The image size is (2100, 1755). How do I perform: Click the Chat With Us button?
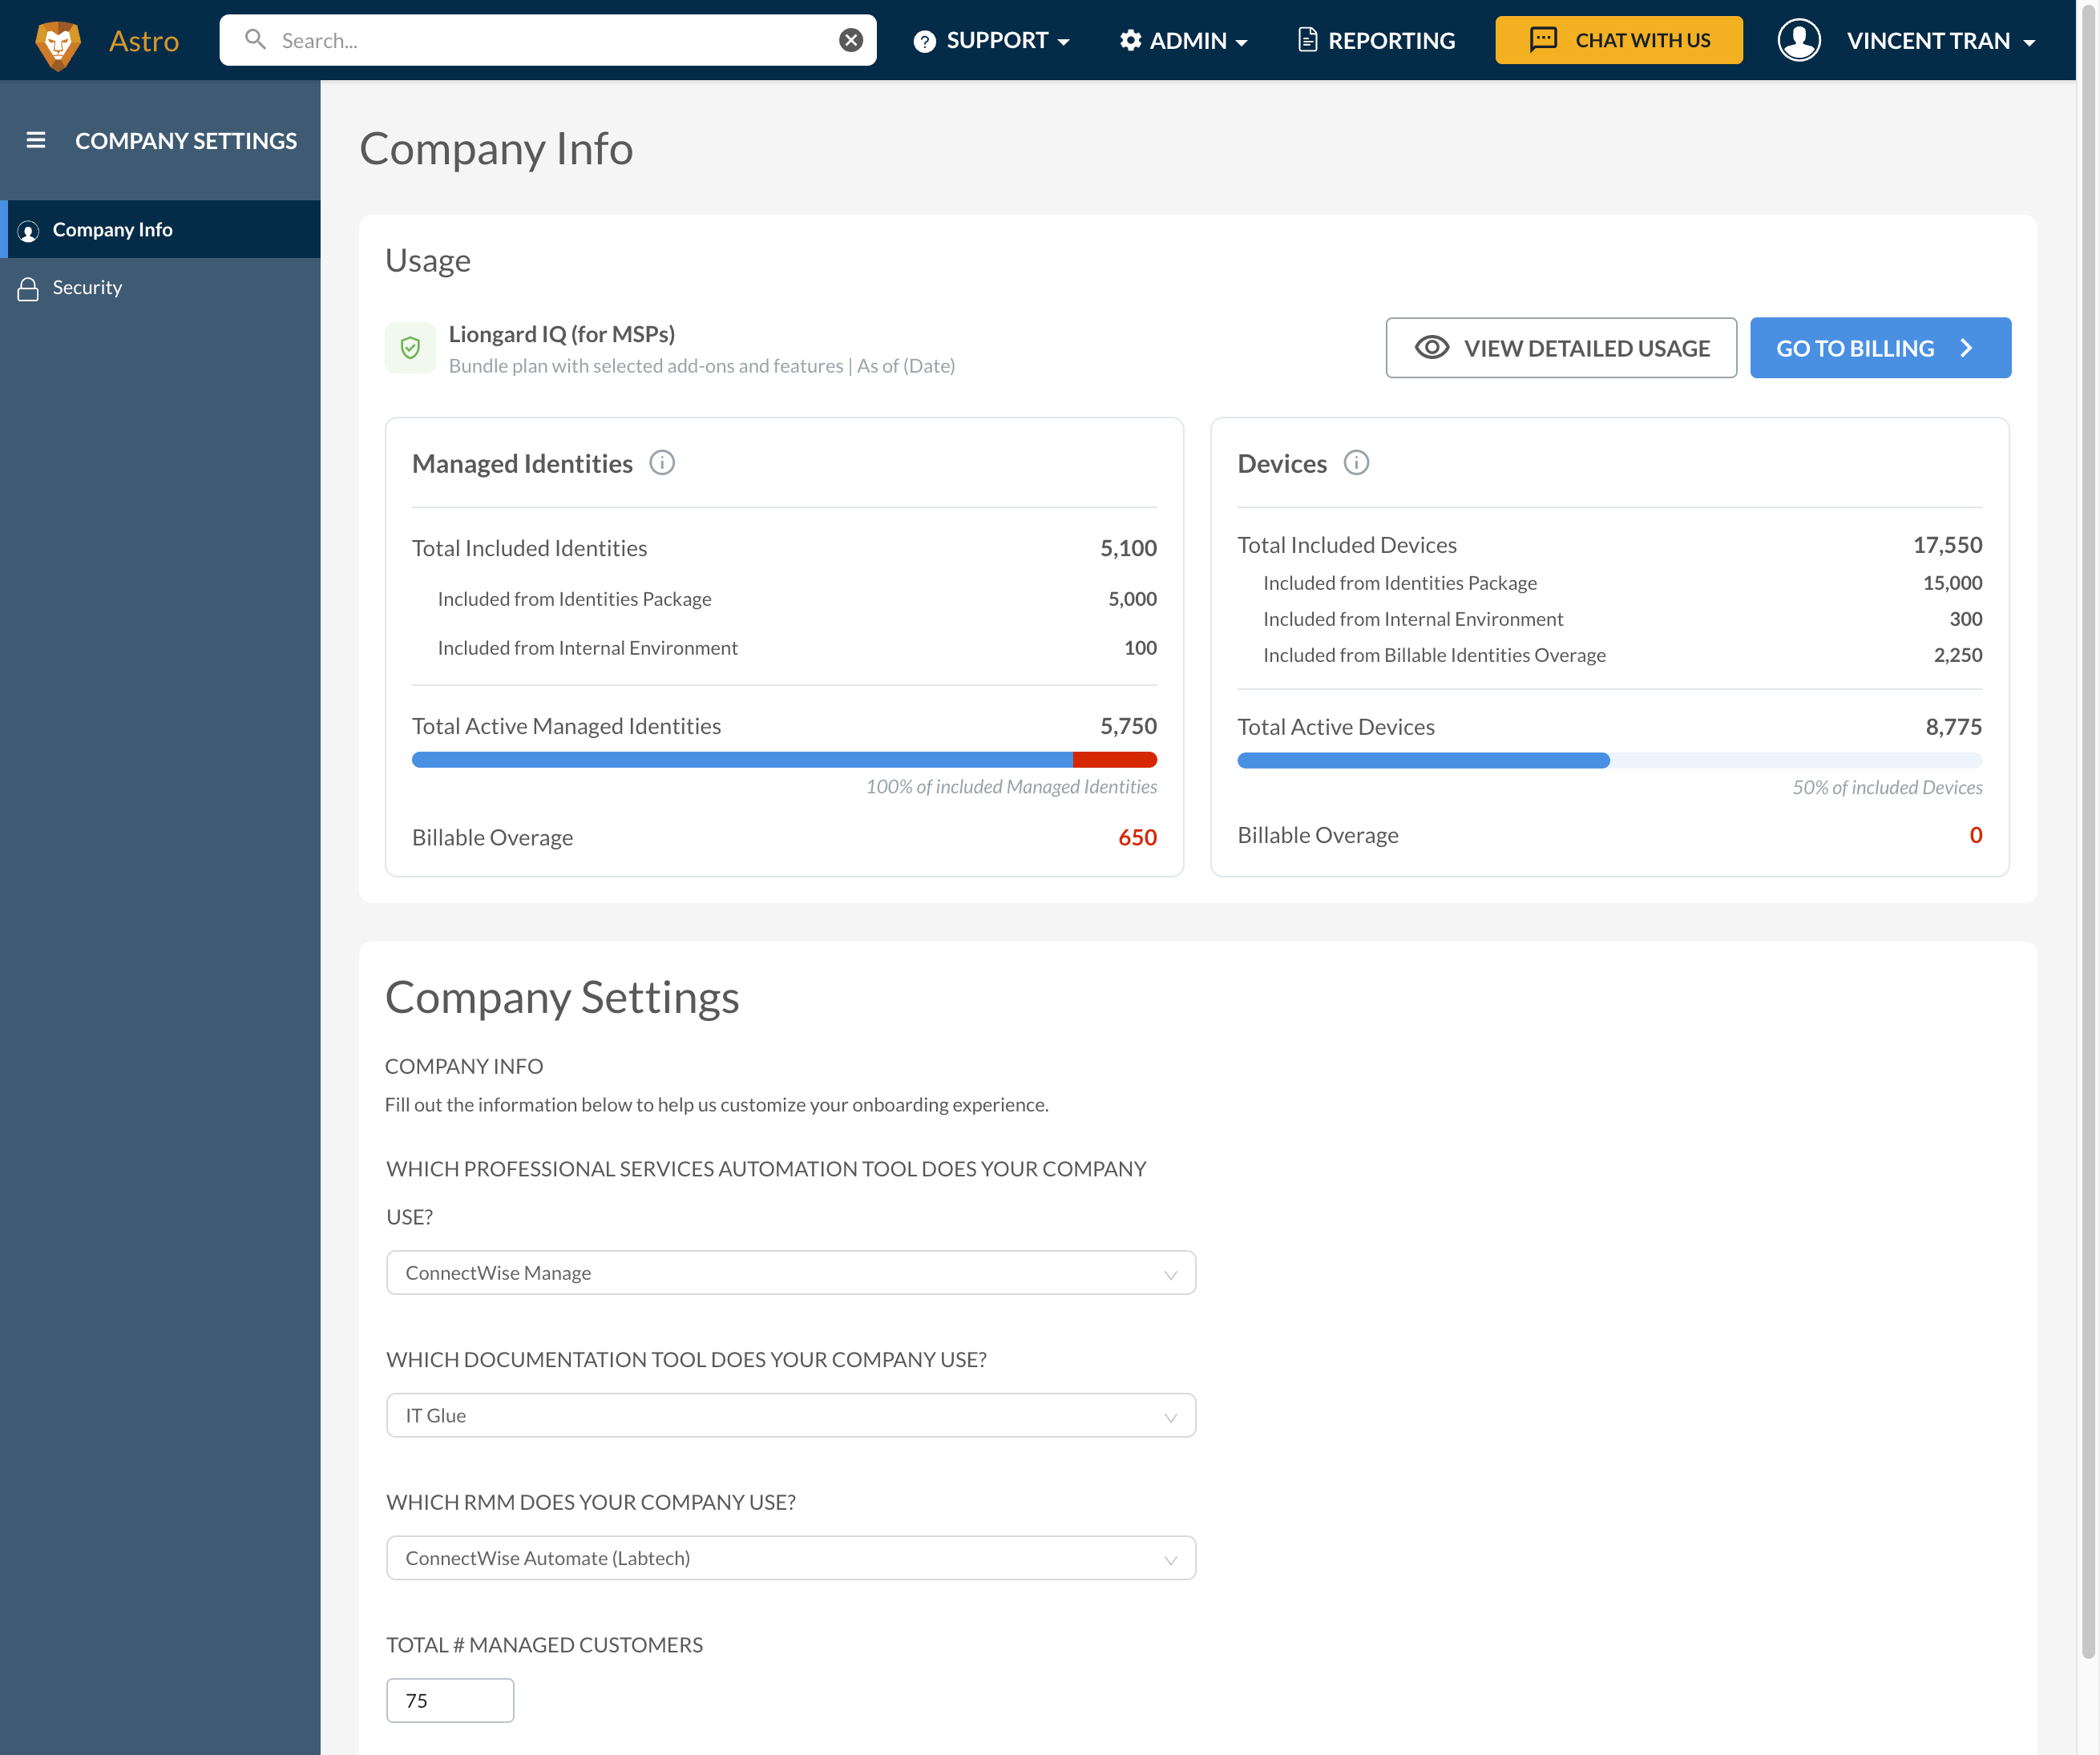[x=1619, y=40]
